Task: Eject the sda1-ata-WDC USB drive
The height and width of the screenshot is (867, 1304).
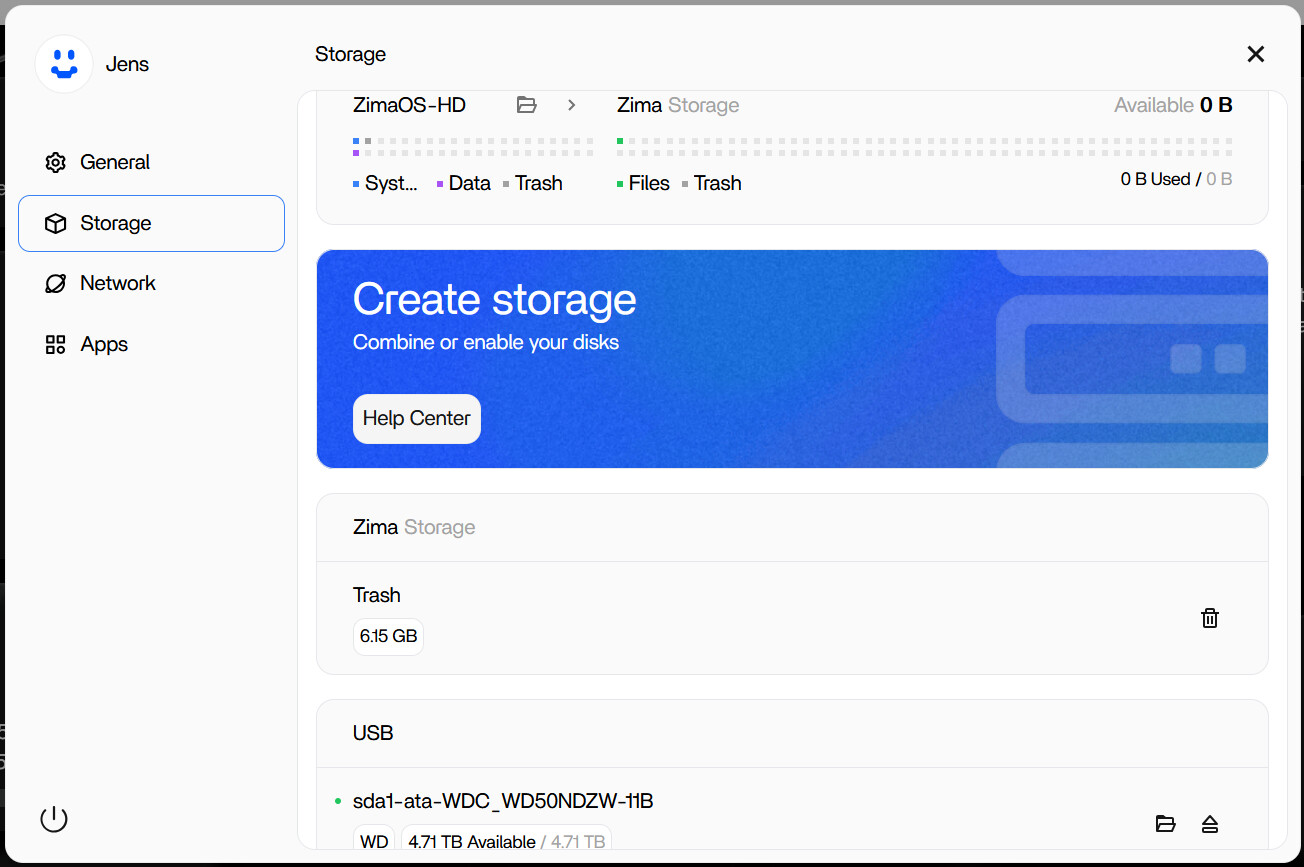Action: click(1209, 824)
